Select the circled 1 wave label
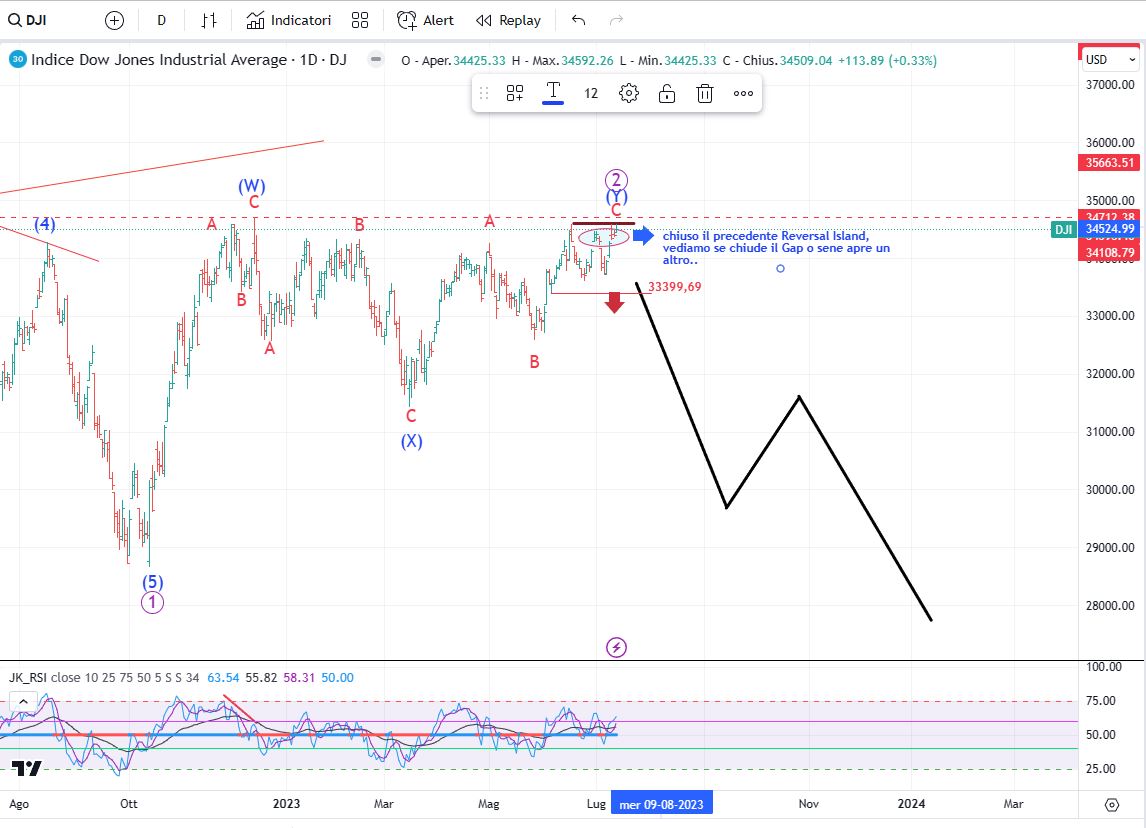 point(152,603)
